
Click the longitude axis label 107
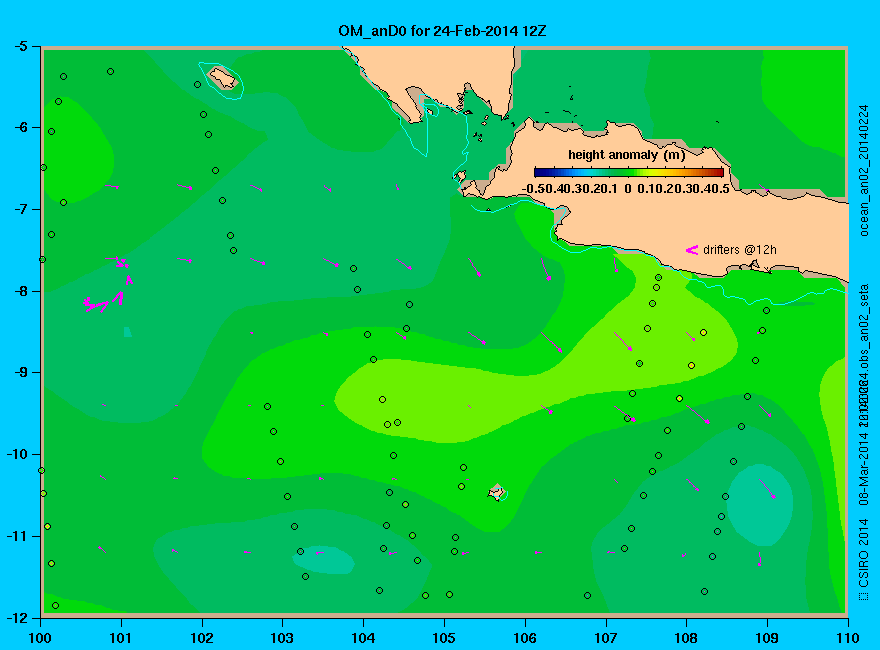click(606, 638)
